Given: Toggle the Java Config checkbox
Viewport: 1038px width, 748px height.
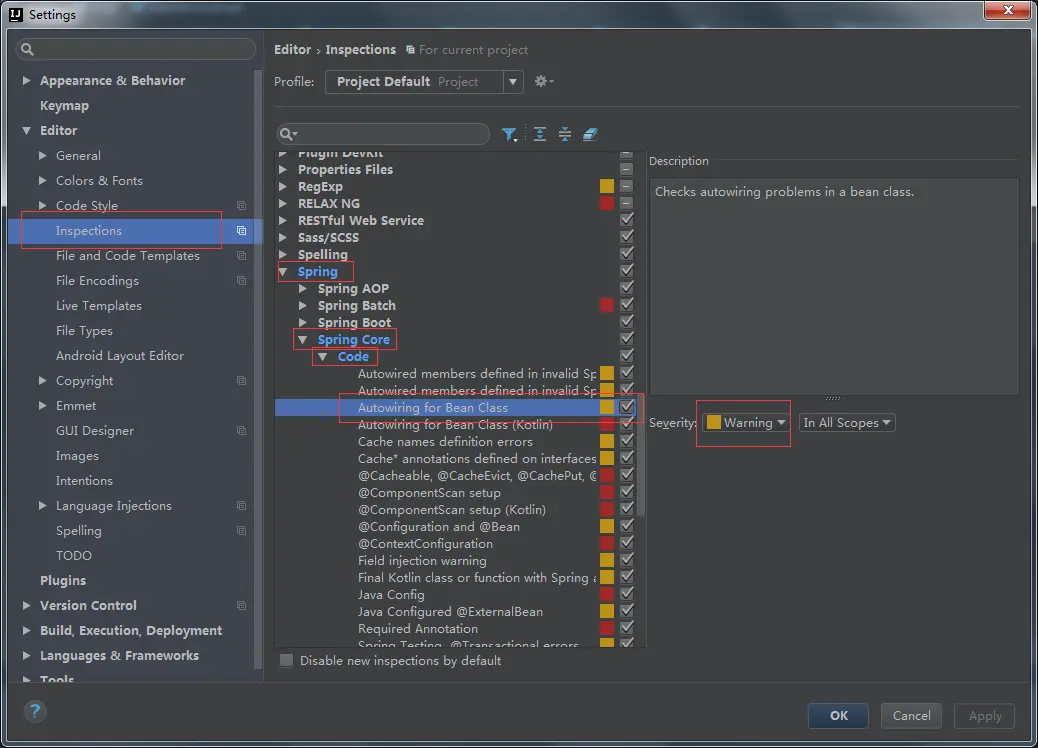Looking at the screenshot, I should click(x=626, y=594).
